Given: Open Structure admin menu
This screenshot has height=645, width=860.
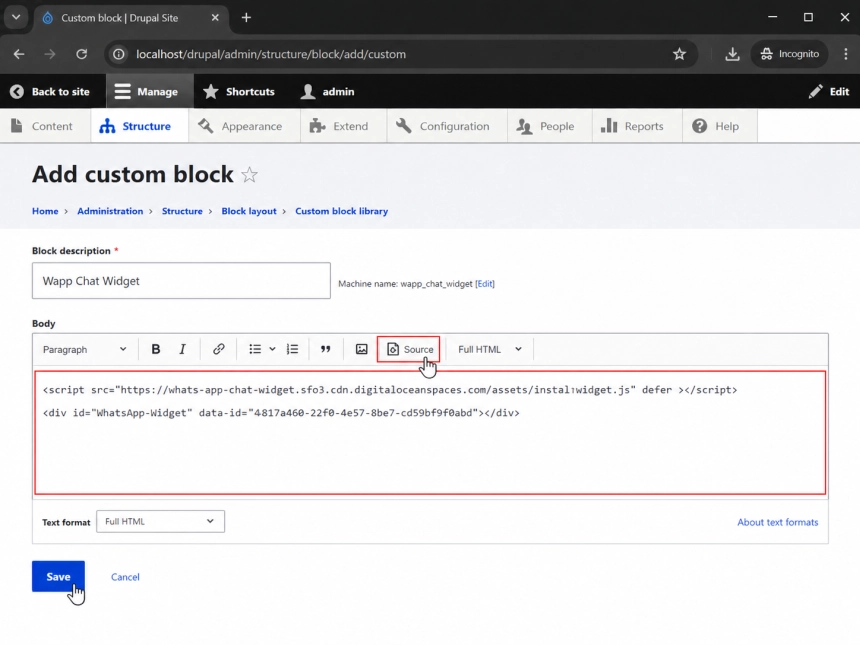Looking at the screenshot, I should (x=139, y=126).
